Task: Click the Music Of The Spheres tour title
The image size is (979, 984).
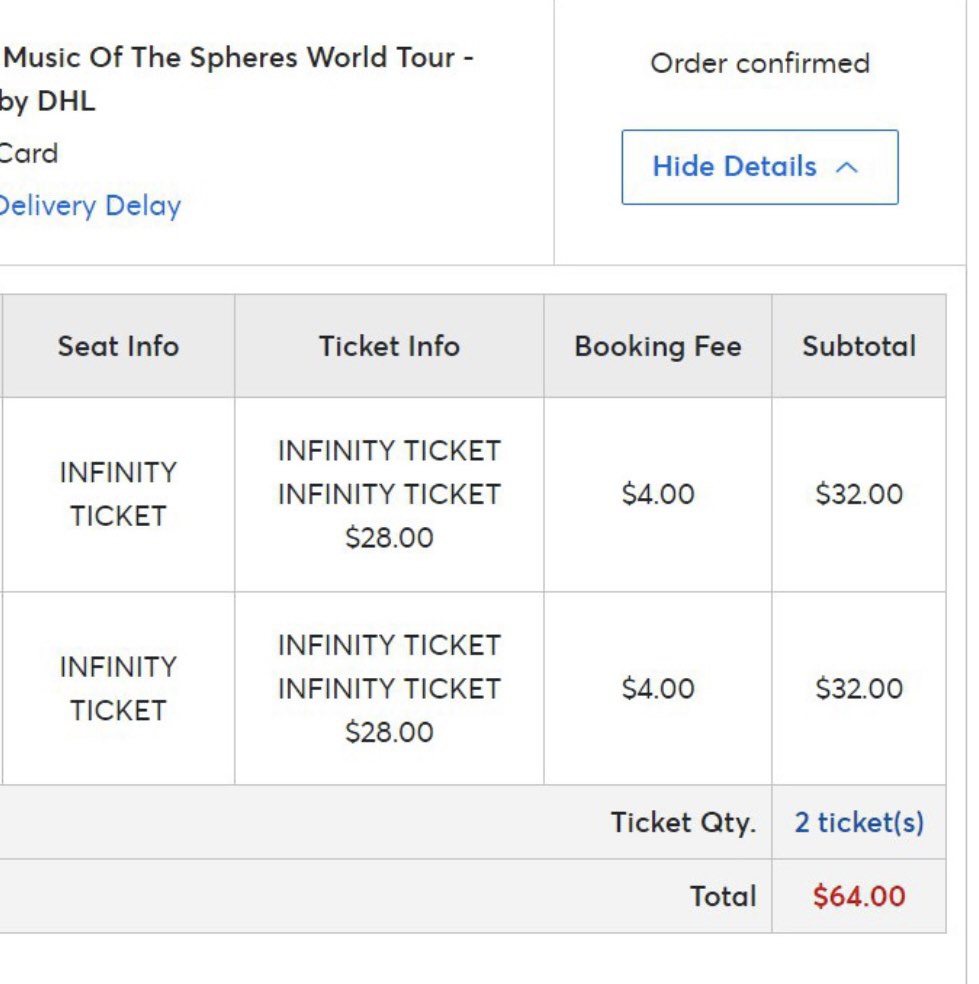Action: point(238,57)
